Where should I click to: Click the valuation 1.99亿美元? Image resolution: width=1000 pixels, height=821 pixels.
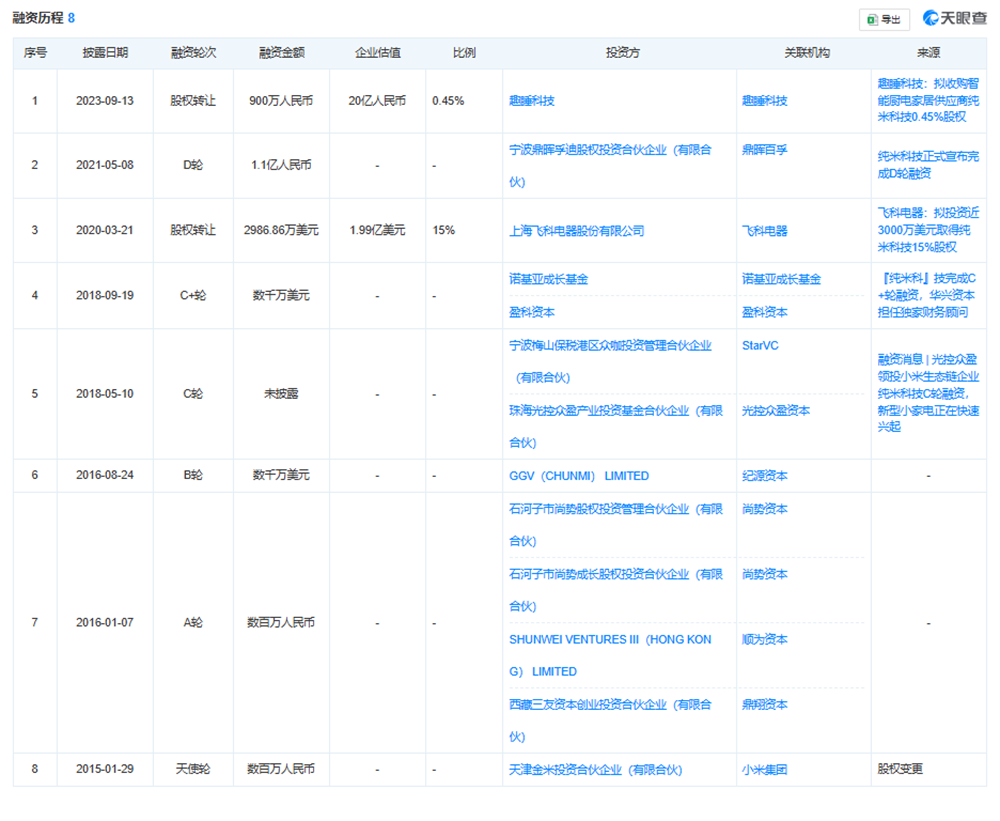pyautogui.click(x=377, y=230)
